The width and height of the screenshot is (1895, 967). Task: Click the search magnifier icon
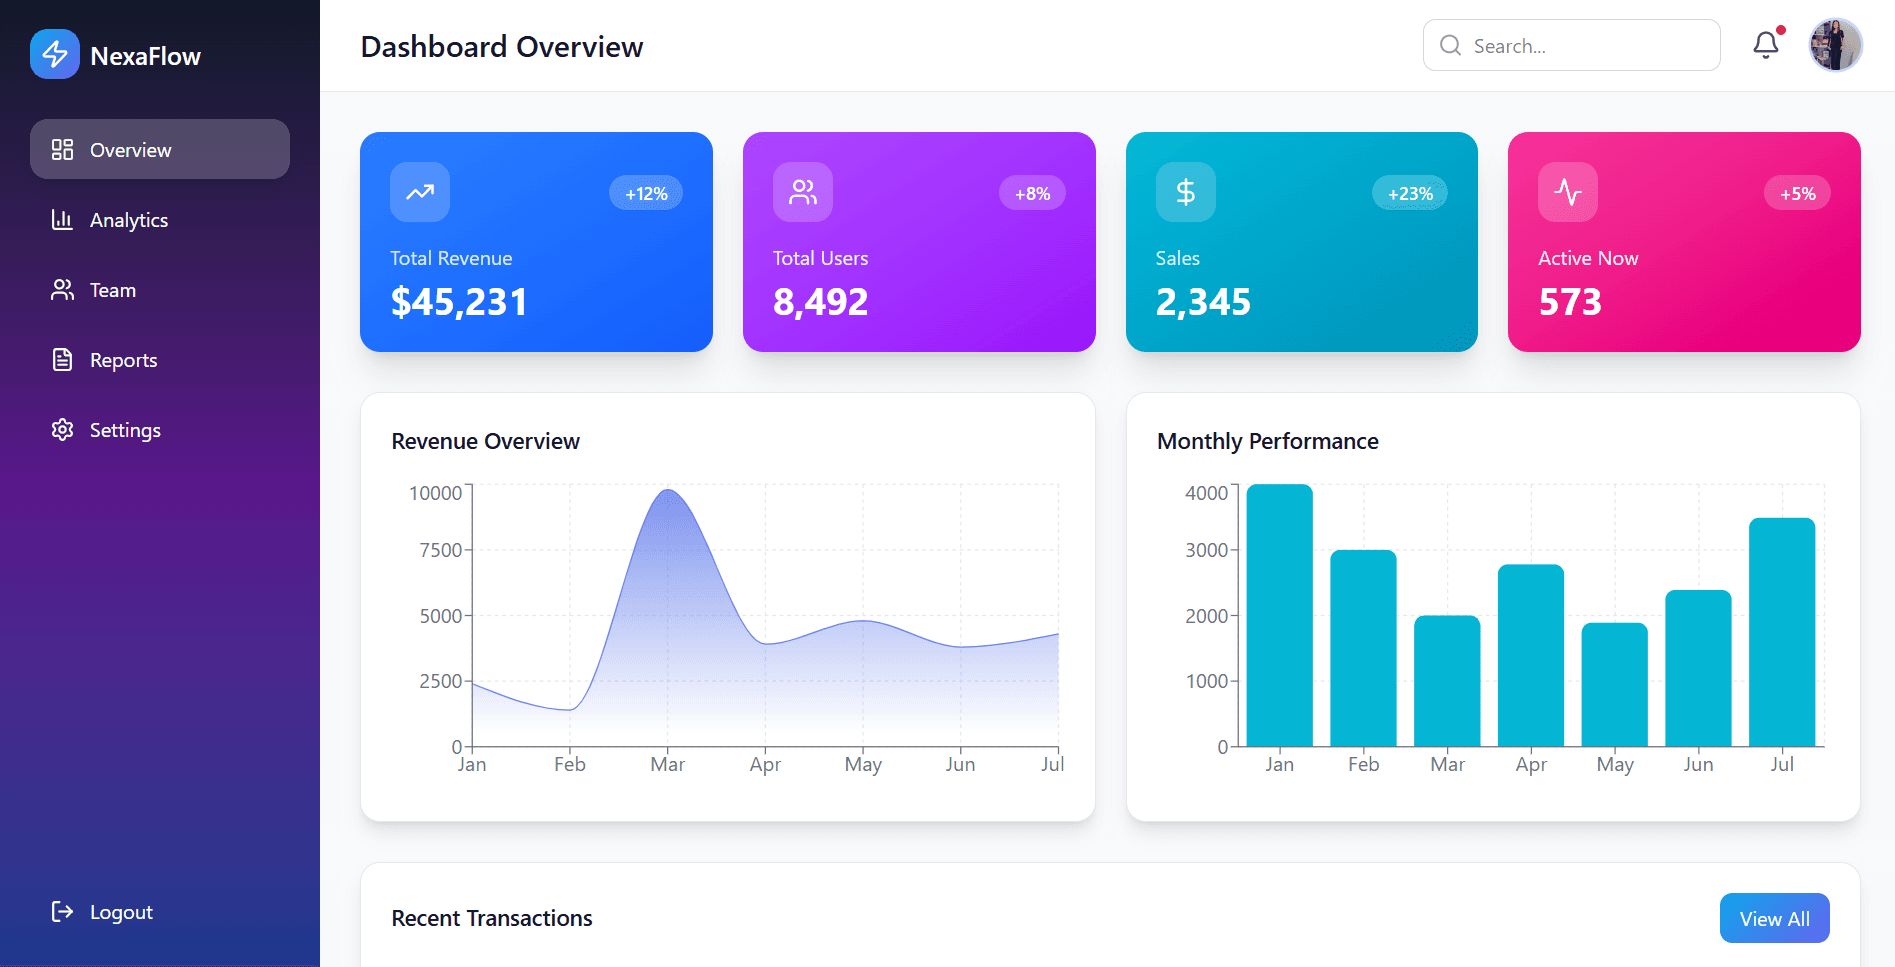tap(1450, 45)
